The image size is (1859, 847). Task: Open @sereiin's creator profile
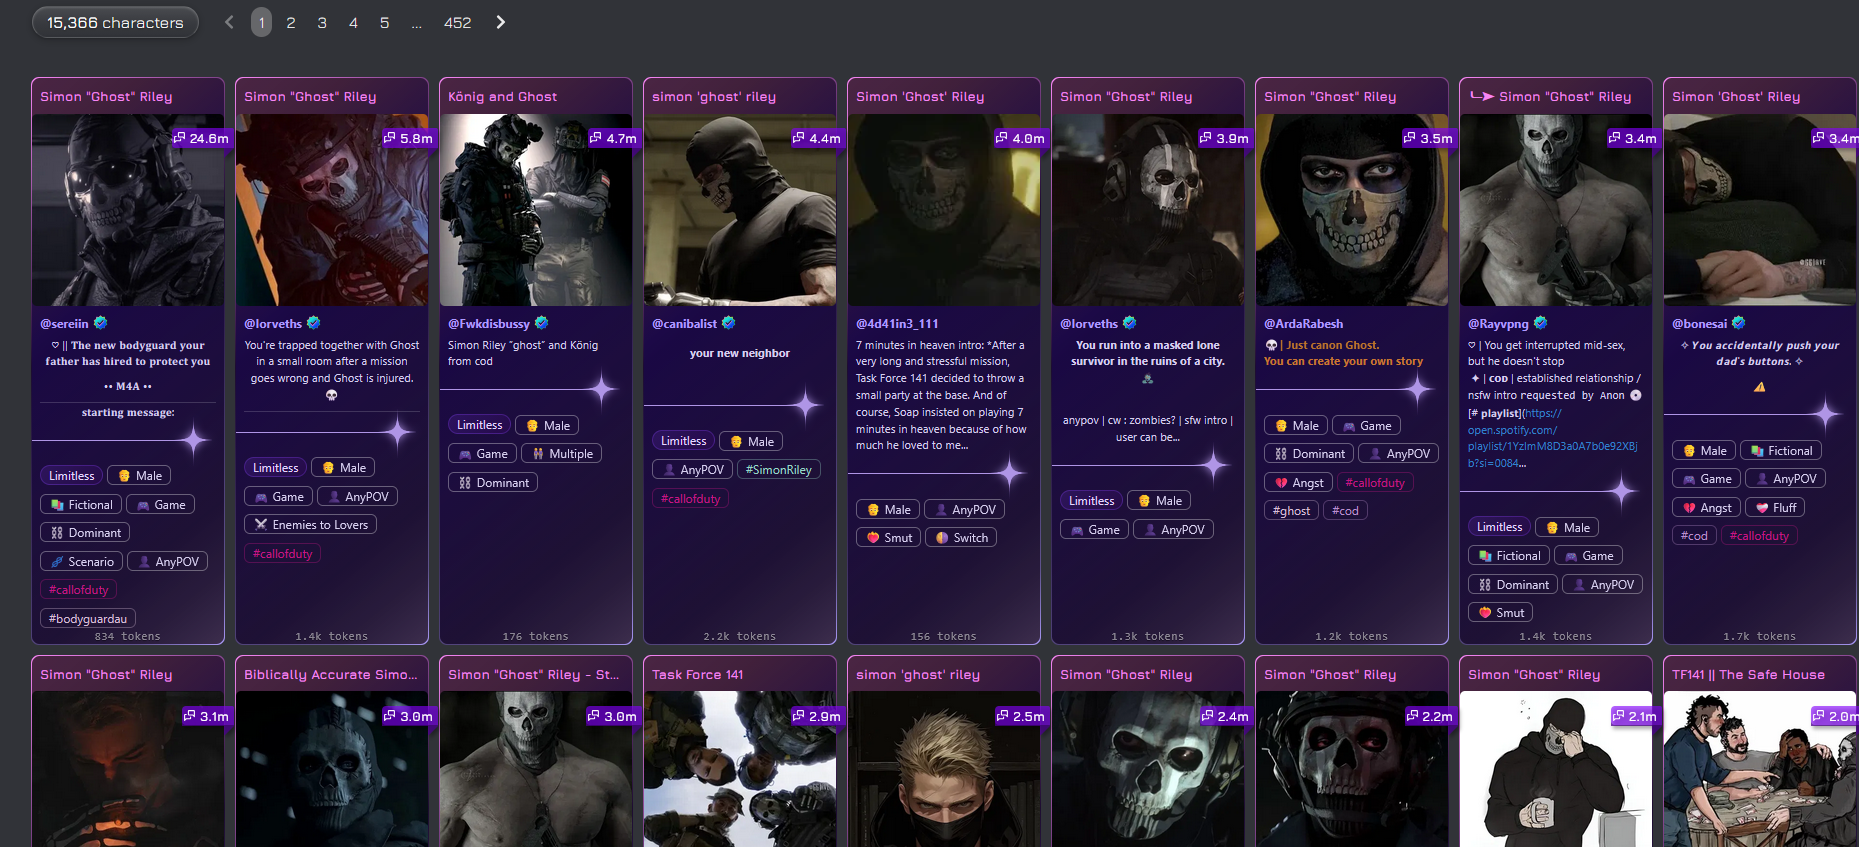[65, 324]
